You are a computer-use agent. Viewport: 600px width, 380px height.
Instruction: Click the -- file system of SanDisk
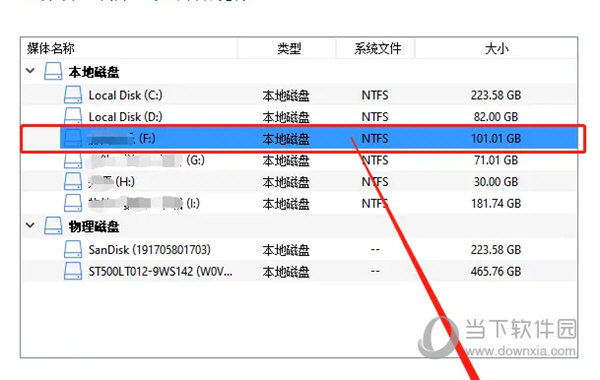375,250
